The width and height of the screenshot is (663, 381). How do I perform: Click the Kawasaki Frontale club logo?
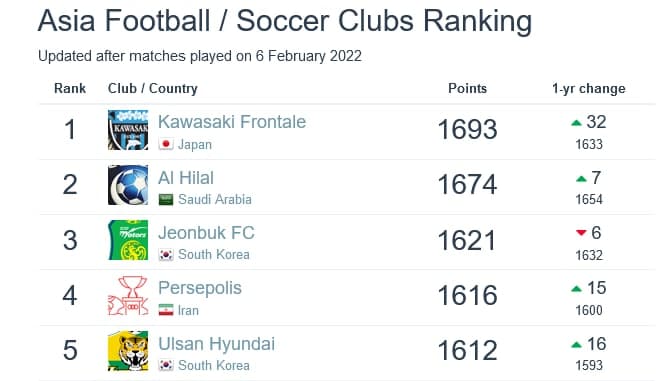(x=128, y=130)
